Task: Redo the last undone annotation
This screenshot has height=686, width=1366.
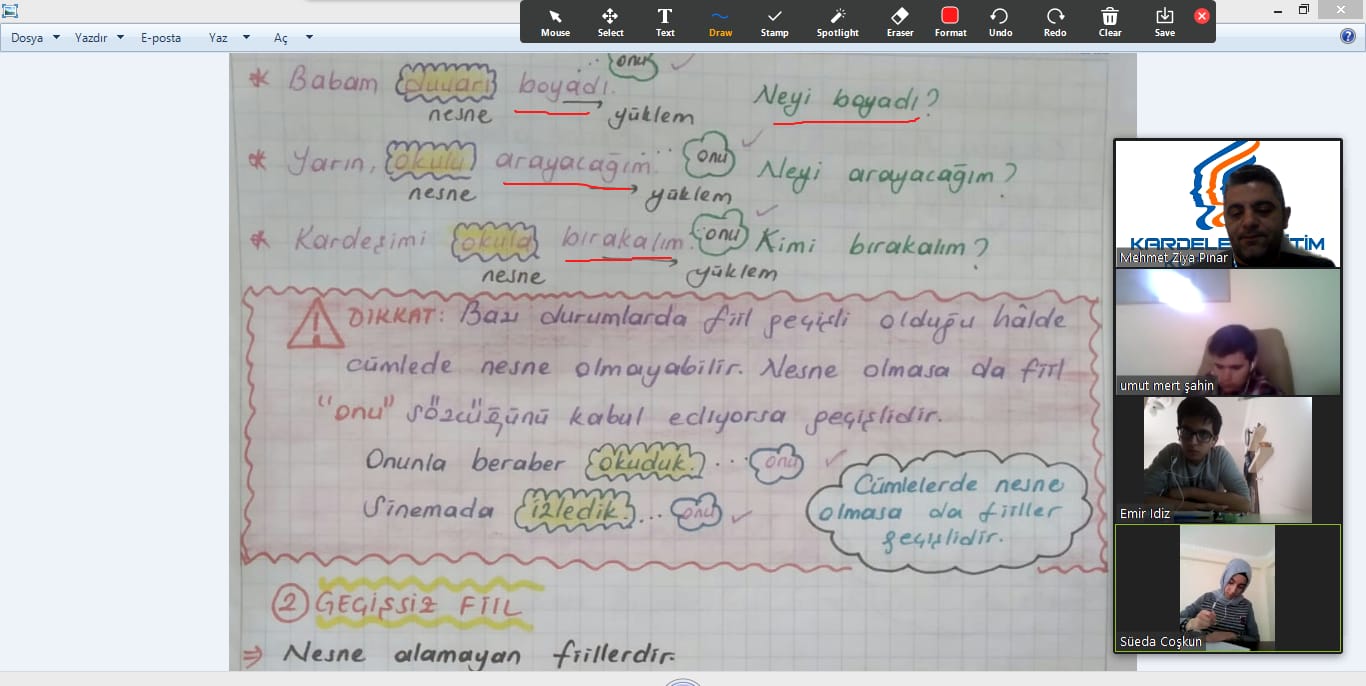Action: (1055, 21)
